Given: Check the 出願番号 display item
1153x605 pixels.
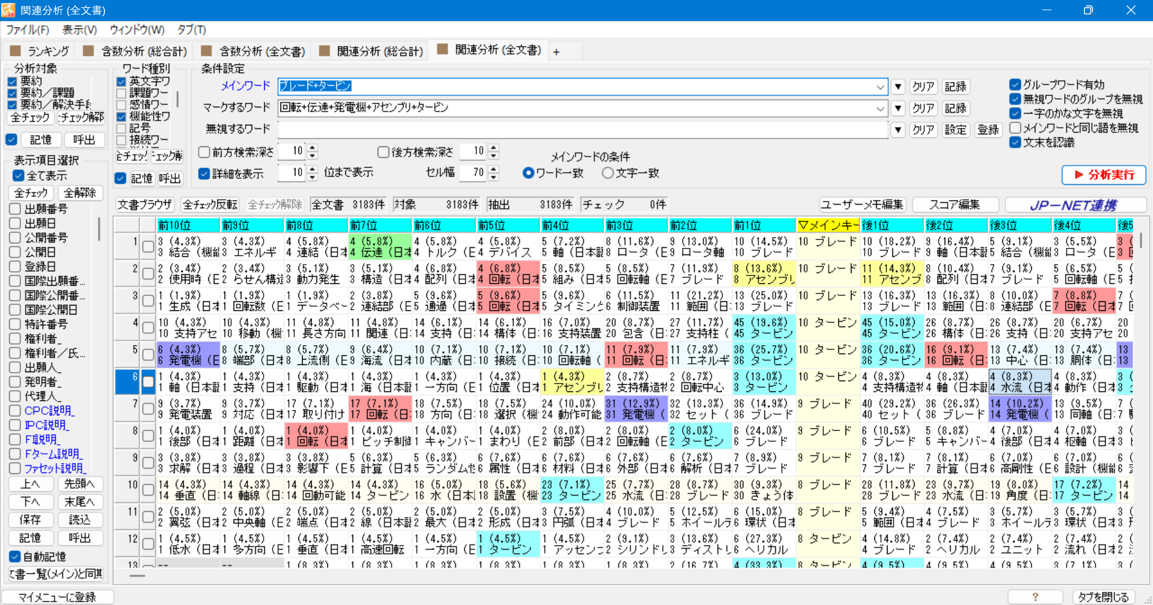Looking at the screenshot, I should tap(15, 209).
